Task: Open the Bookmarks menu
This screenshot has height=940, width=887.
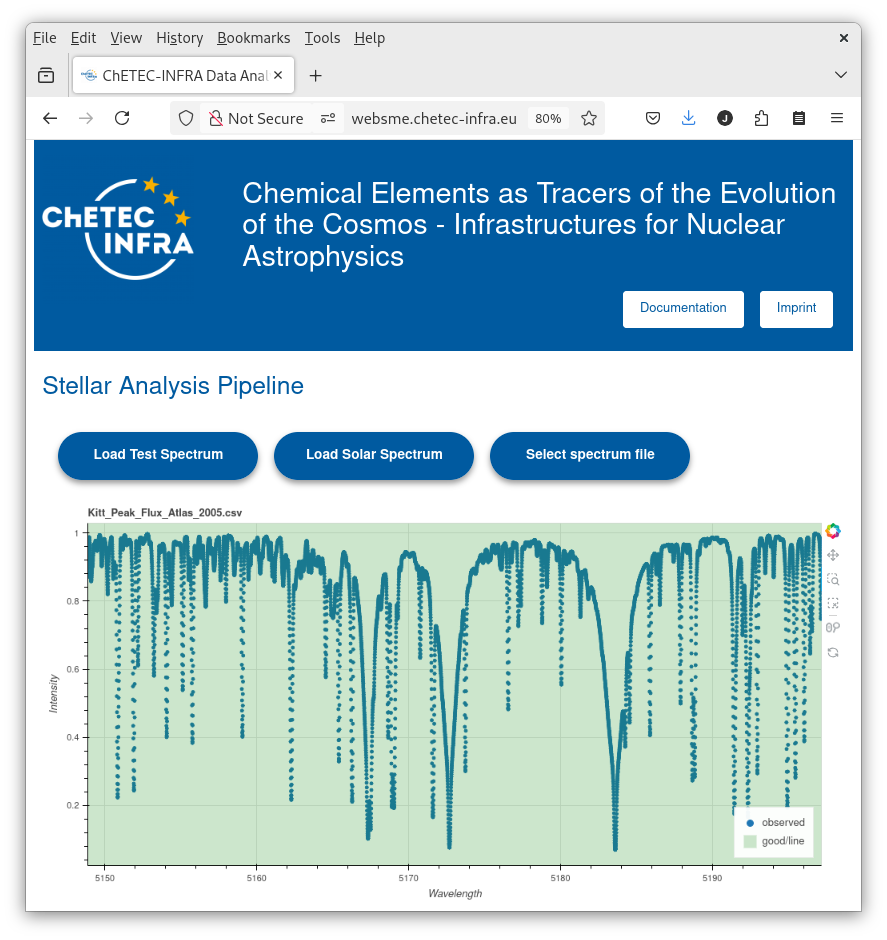Action: click(x=253, y=38)
